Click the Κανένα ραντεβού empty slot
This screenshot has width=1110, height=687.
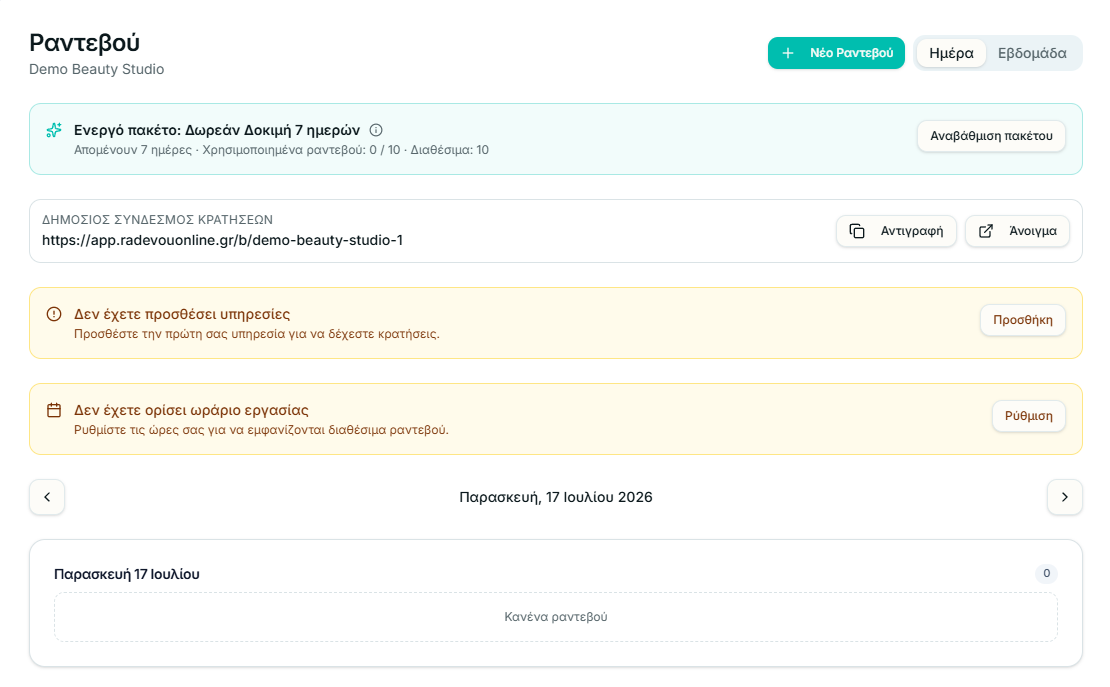[556, 617]
